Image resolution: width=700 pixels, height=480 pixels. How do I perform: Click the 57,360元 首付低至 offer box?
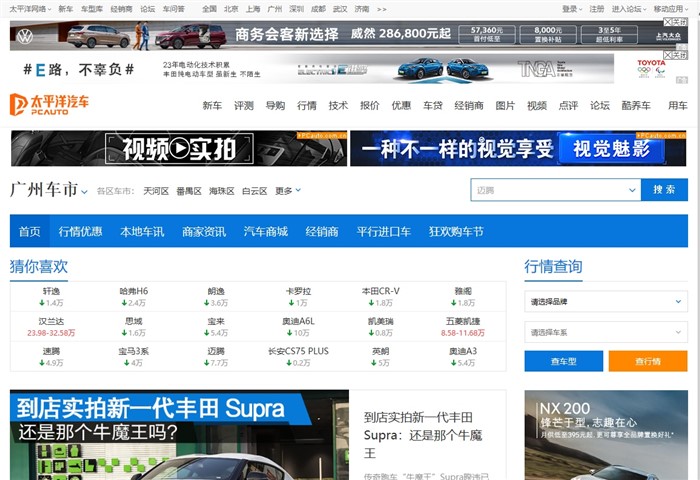(x=487, y=34)
